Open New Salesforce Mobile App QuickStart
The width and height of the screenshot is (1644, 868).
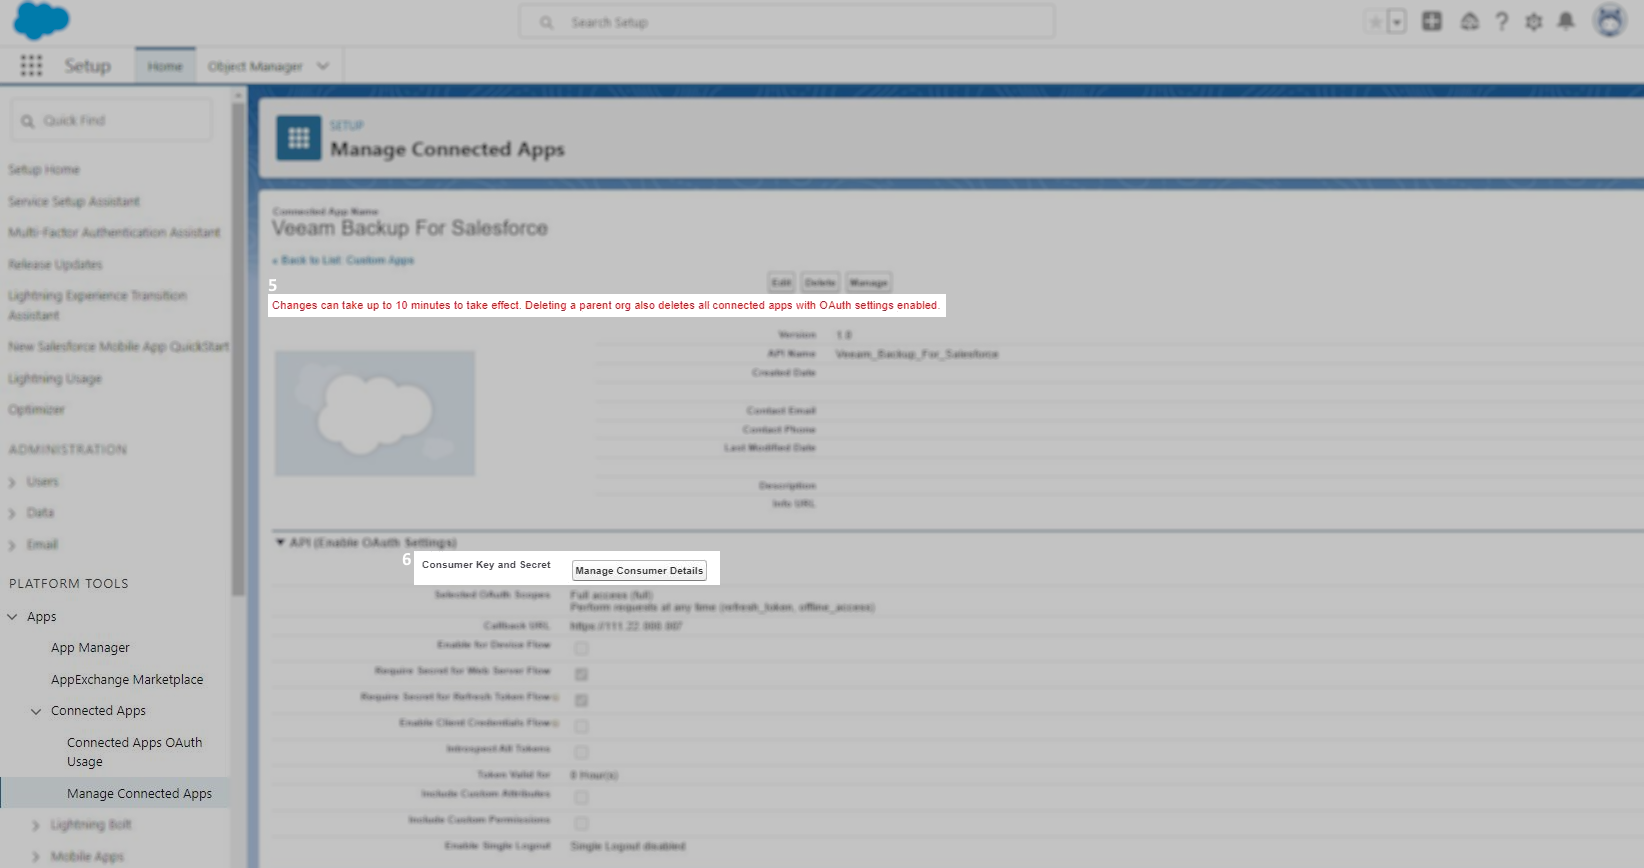[x=118, y=347]
